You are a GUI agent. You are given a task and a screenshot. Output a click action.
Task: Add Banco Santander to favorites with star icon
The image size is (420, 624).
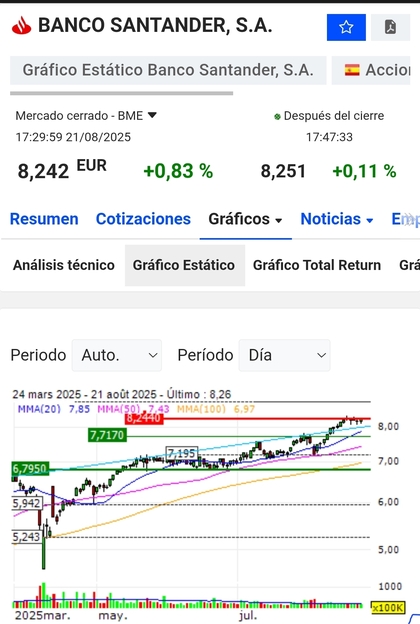point(346,27)
